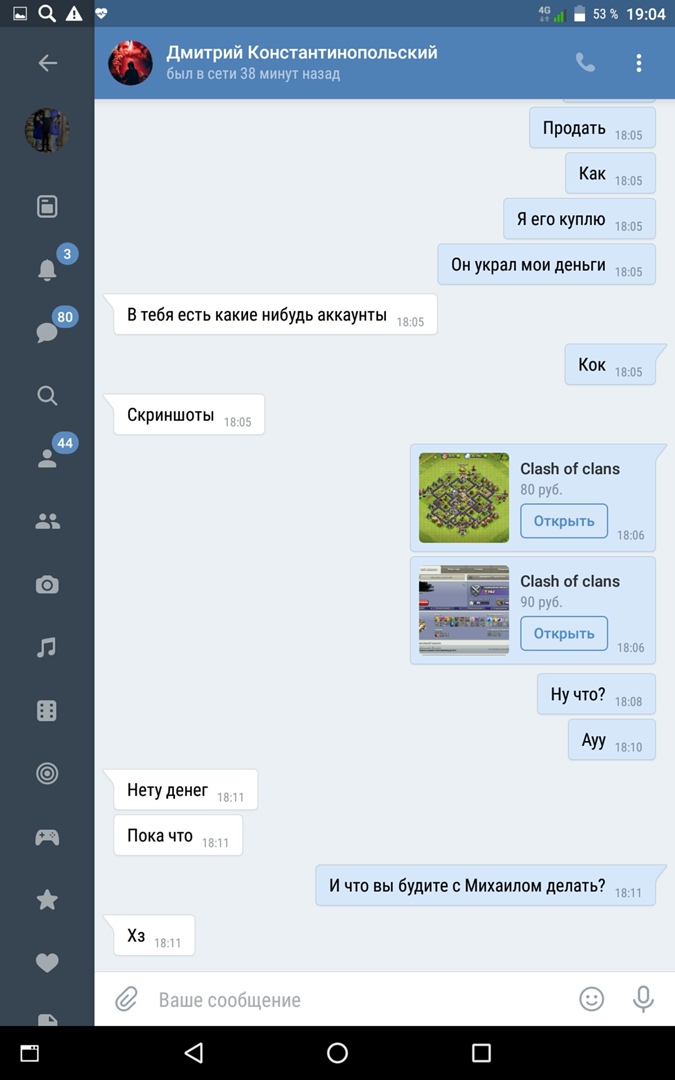Viewport: 675px width, 1080px height.
Task: Open the emoji smiley picker
Action: point(591,999)
